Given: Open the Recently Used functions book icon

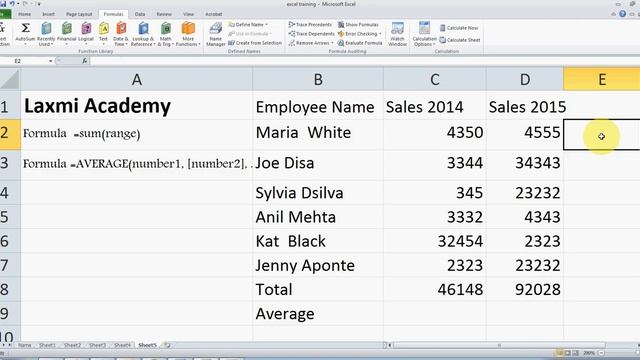Looking at the screenshot, I should coord(46,29).
